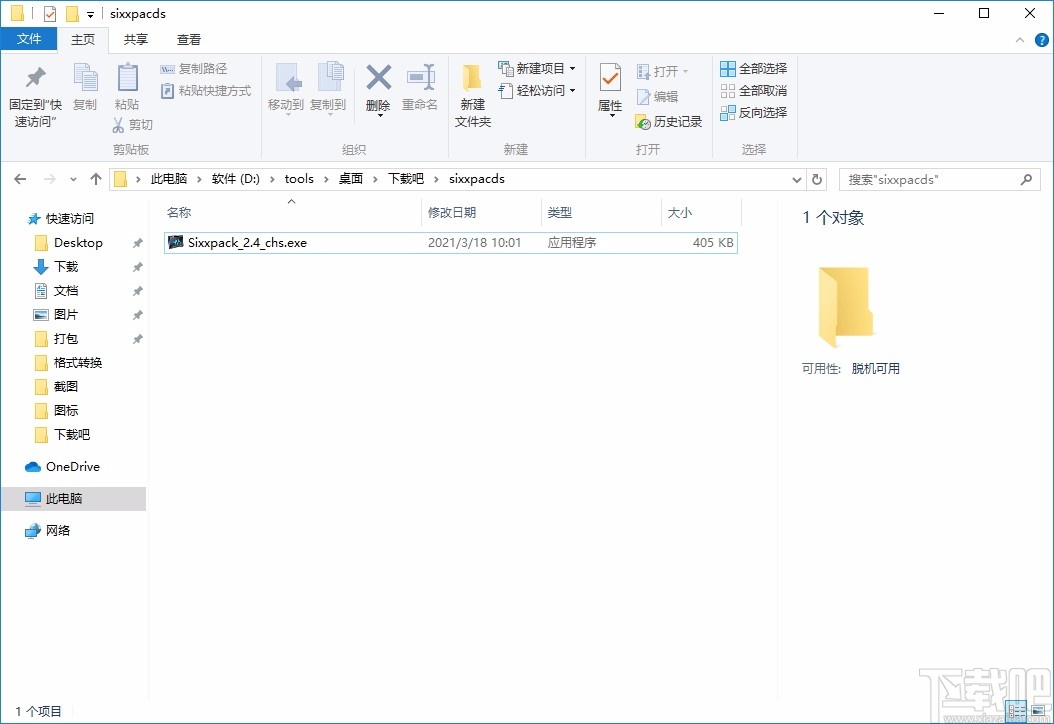Create a folder with 新建文件夹 icon
The image size is (1054, 724).
click(471, 95)
